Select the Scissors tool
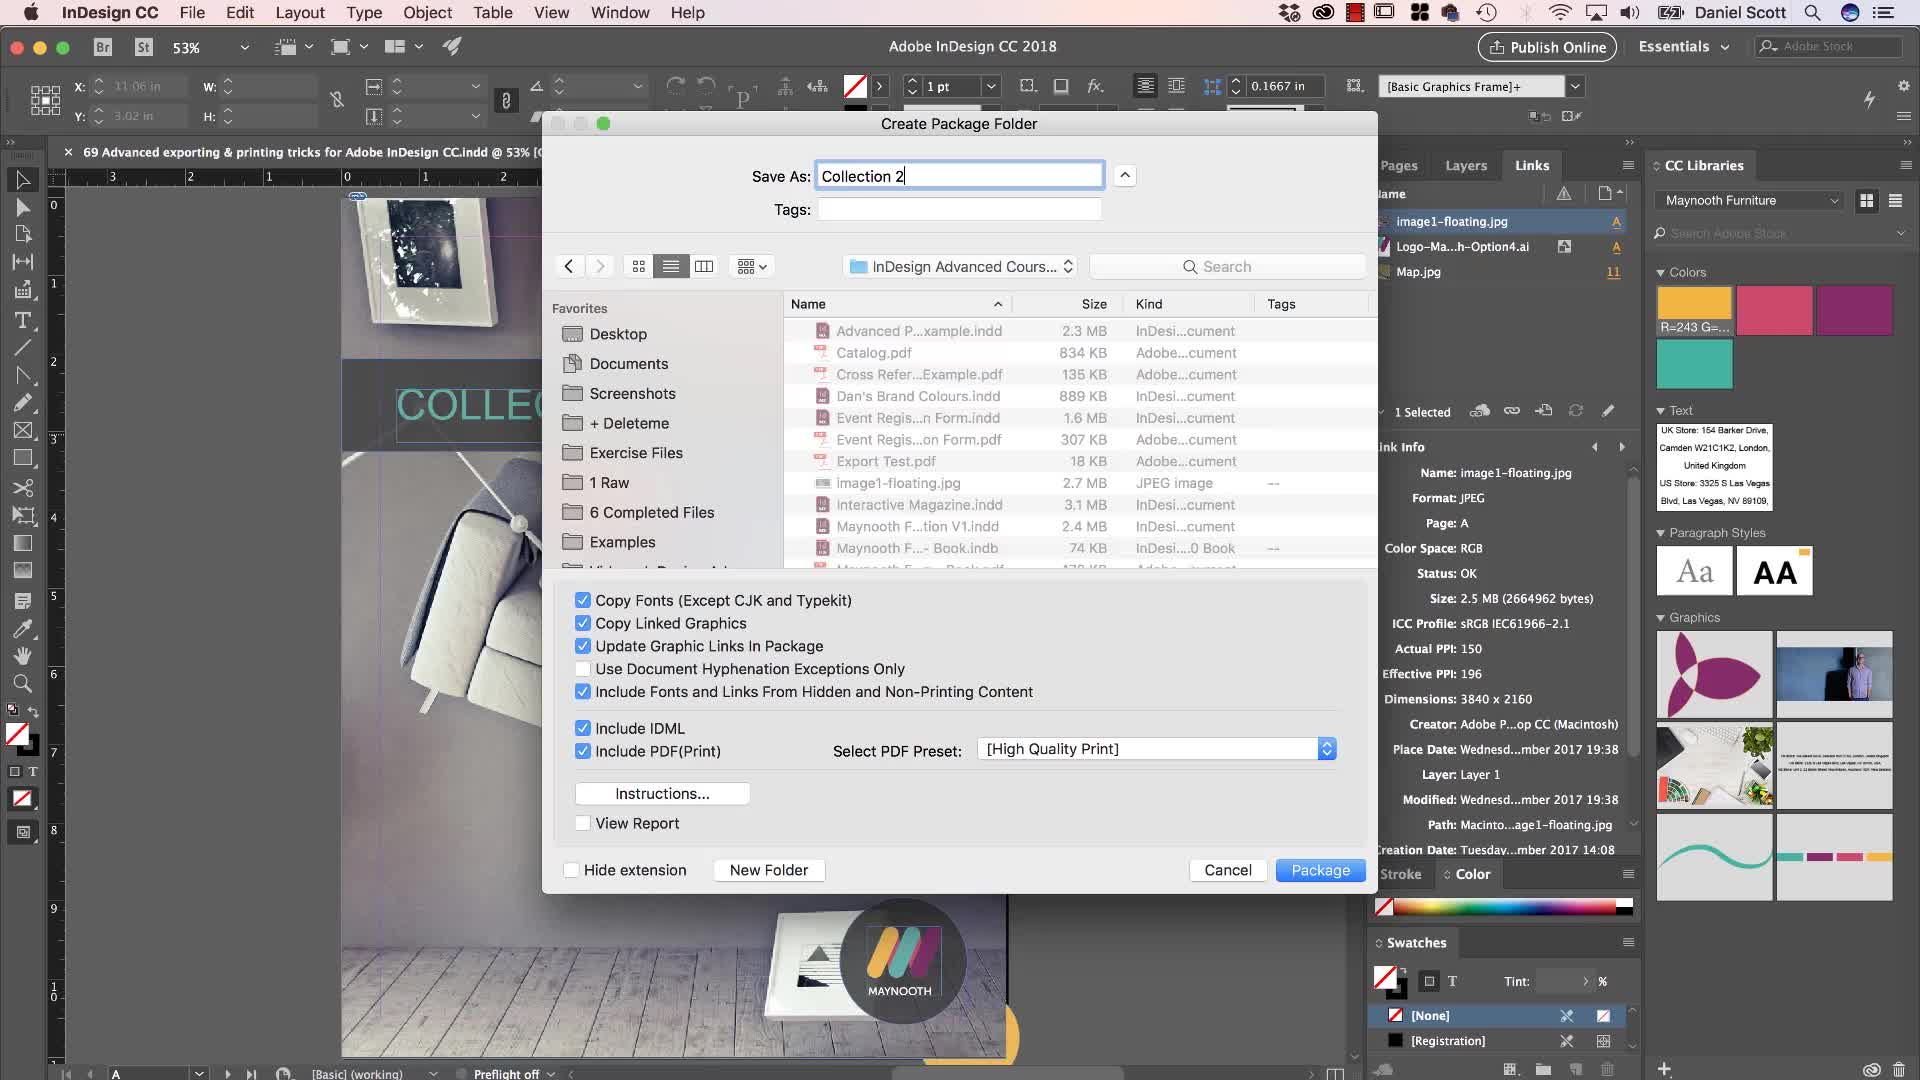 pyautogui.click(x=22, y=488)
